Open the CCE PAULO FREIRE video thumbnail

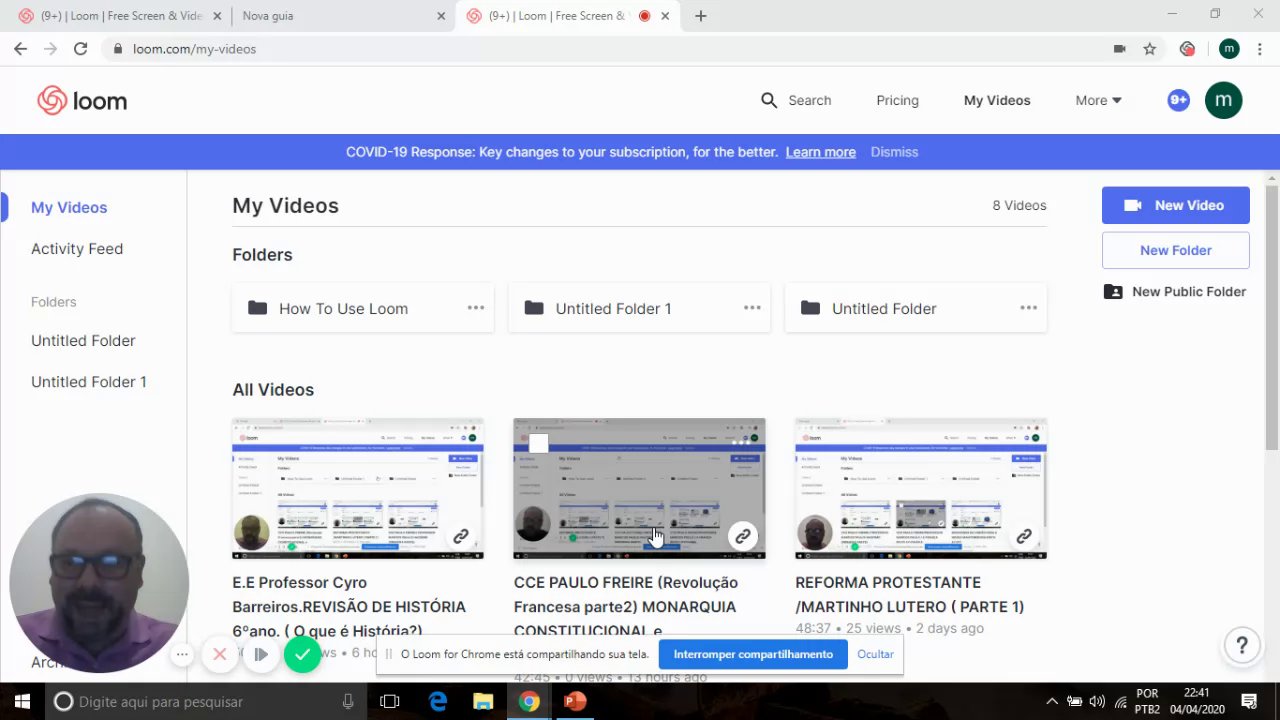[x=639, y=489]
